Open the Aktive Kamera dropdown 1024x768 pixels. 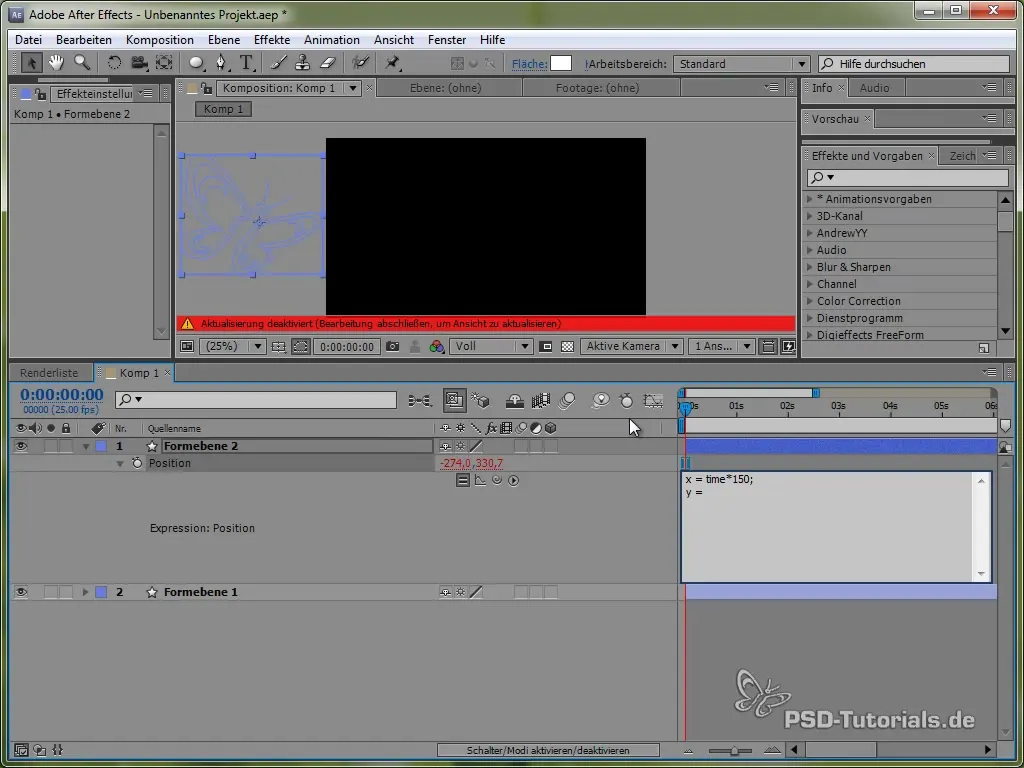(631, 346)
